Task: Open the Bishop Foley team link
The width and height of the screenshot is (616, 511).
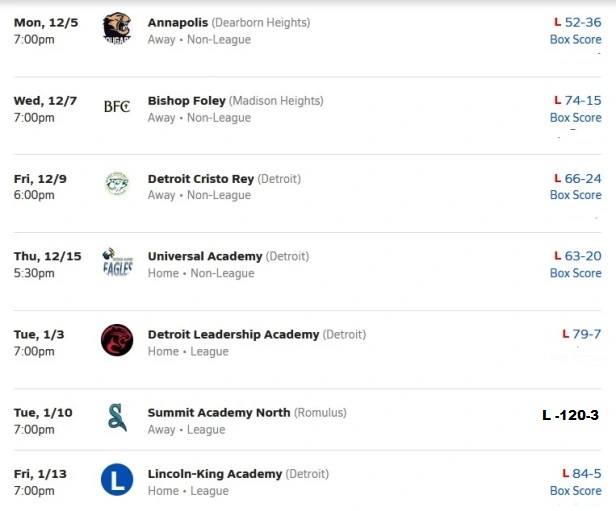Action: coord(187,100)
